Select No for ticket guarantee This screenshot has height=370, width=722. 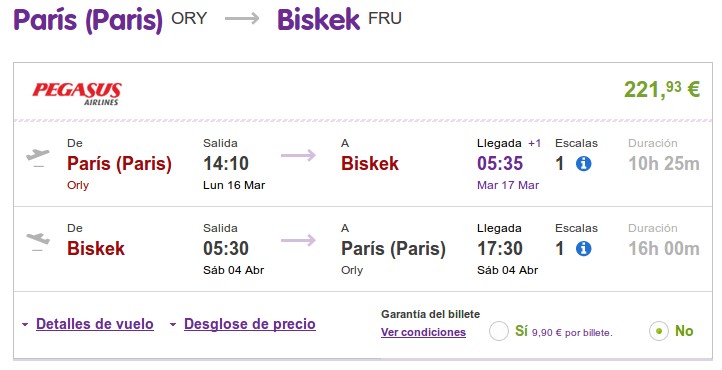coord(659,331)
